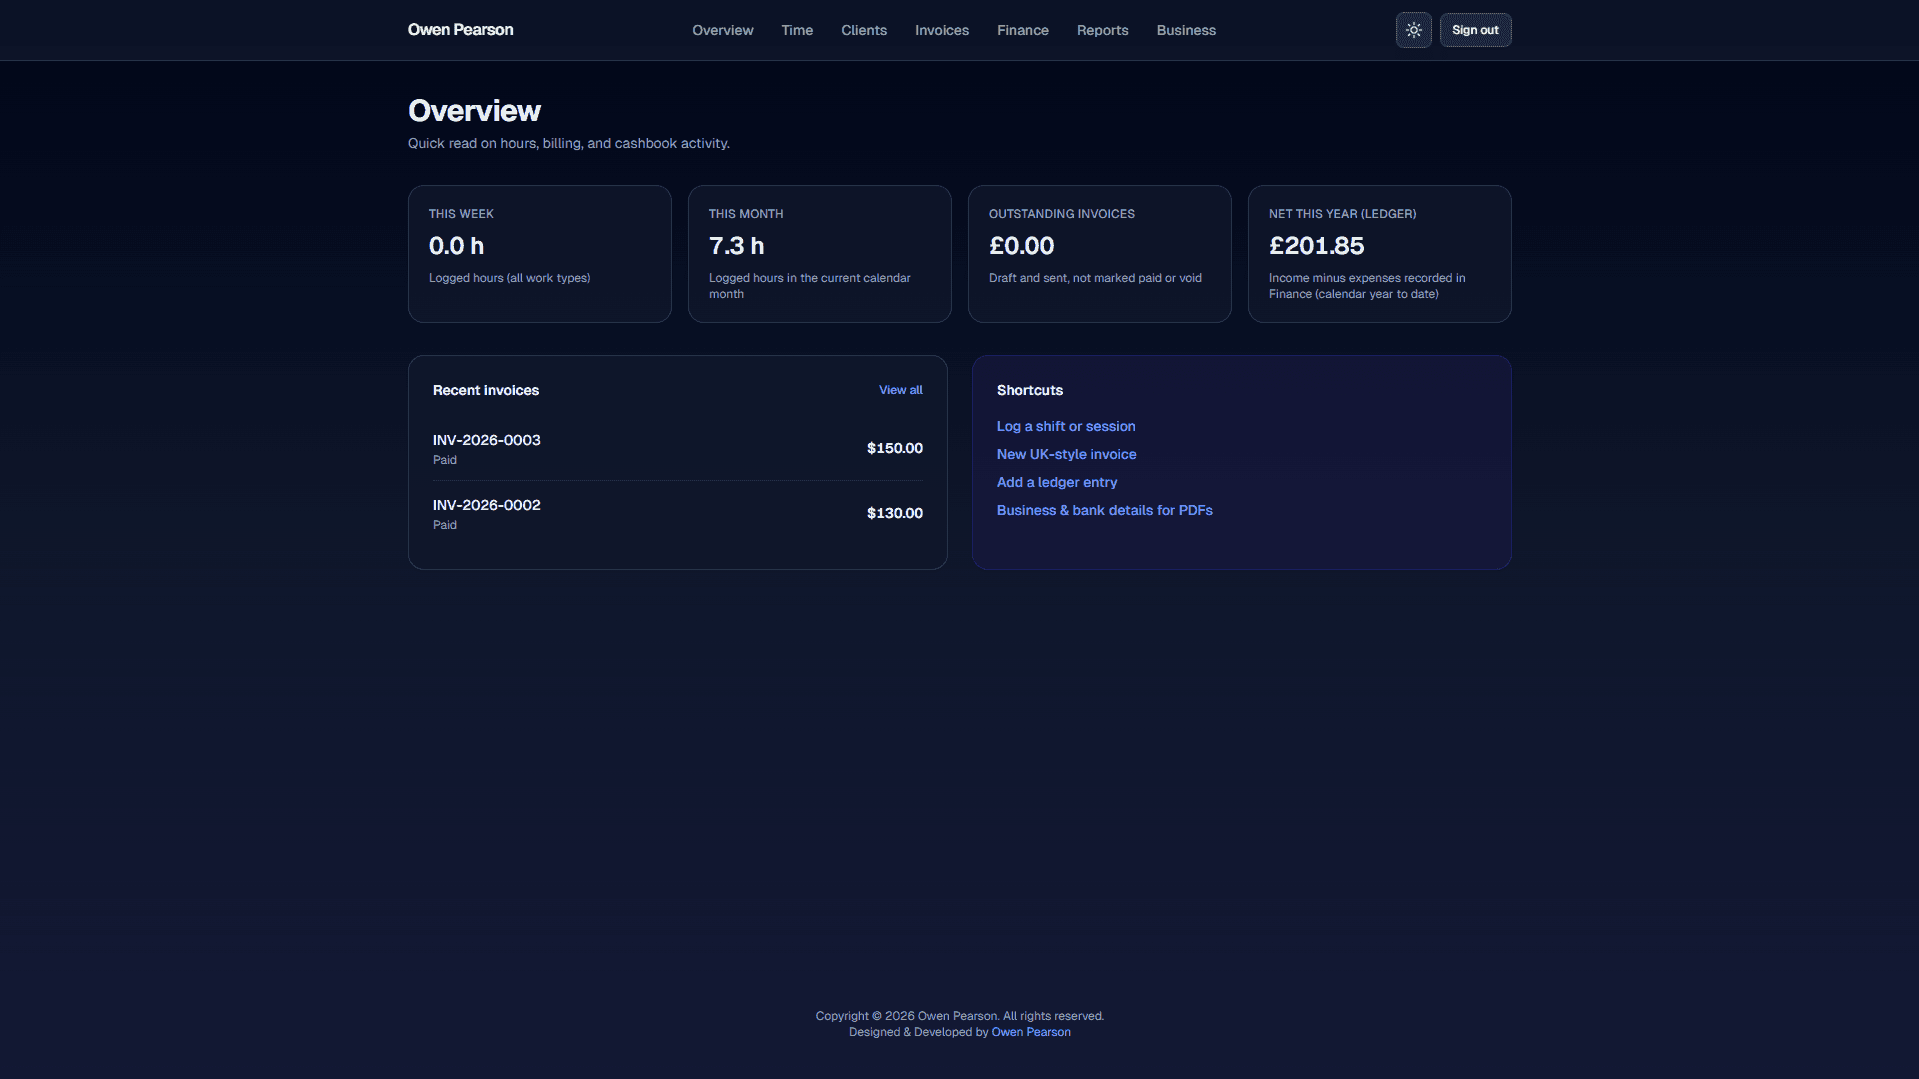Open the Invoices page

[x=941, y=30]
